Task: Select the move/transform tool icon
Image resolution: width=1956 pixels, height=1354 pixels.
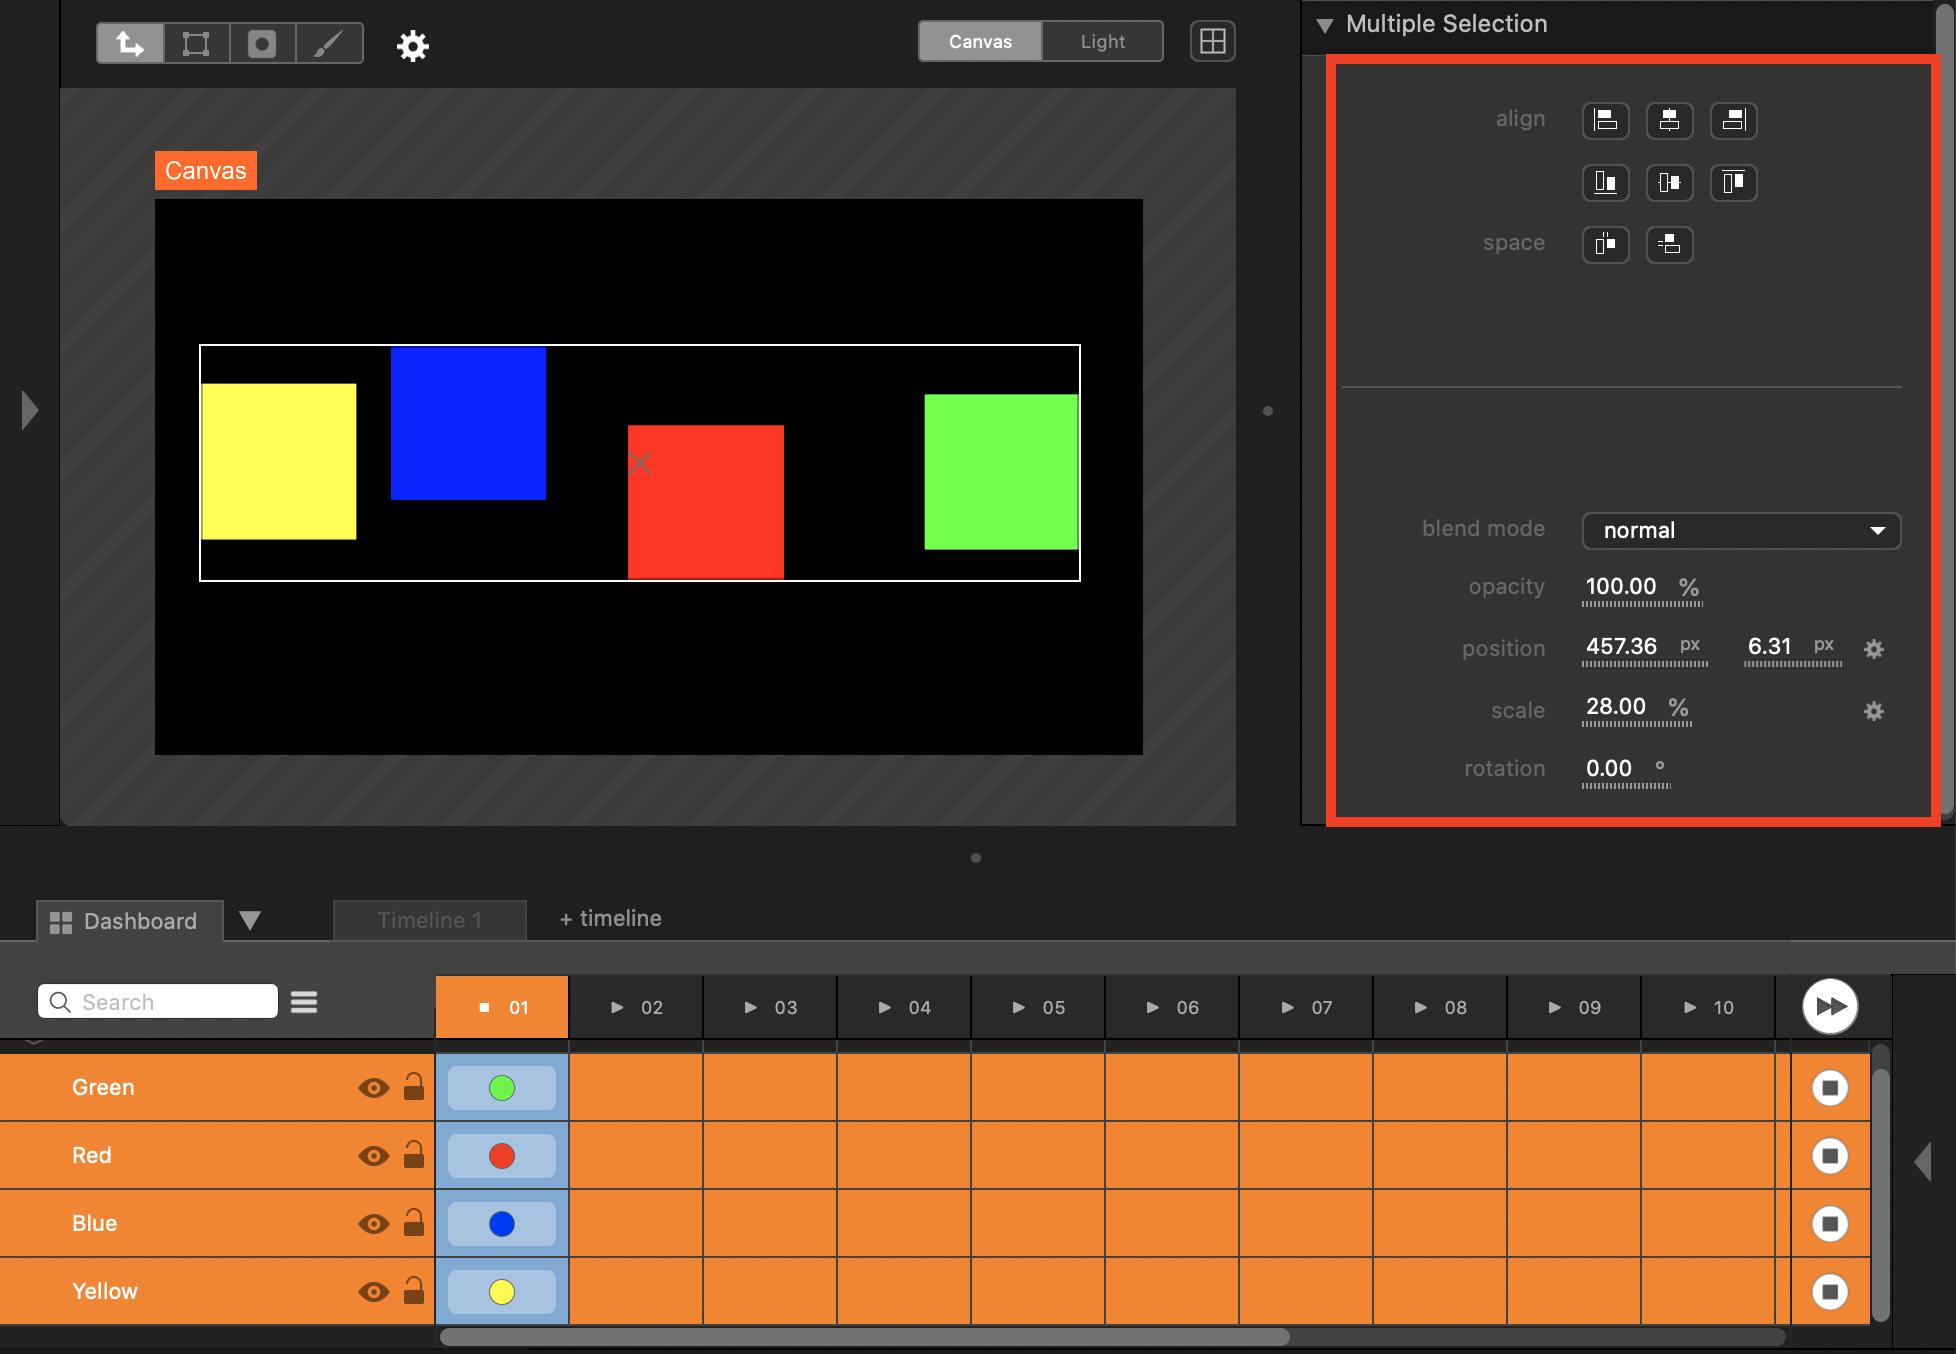Action: (130, 43)
